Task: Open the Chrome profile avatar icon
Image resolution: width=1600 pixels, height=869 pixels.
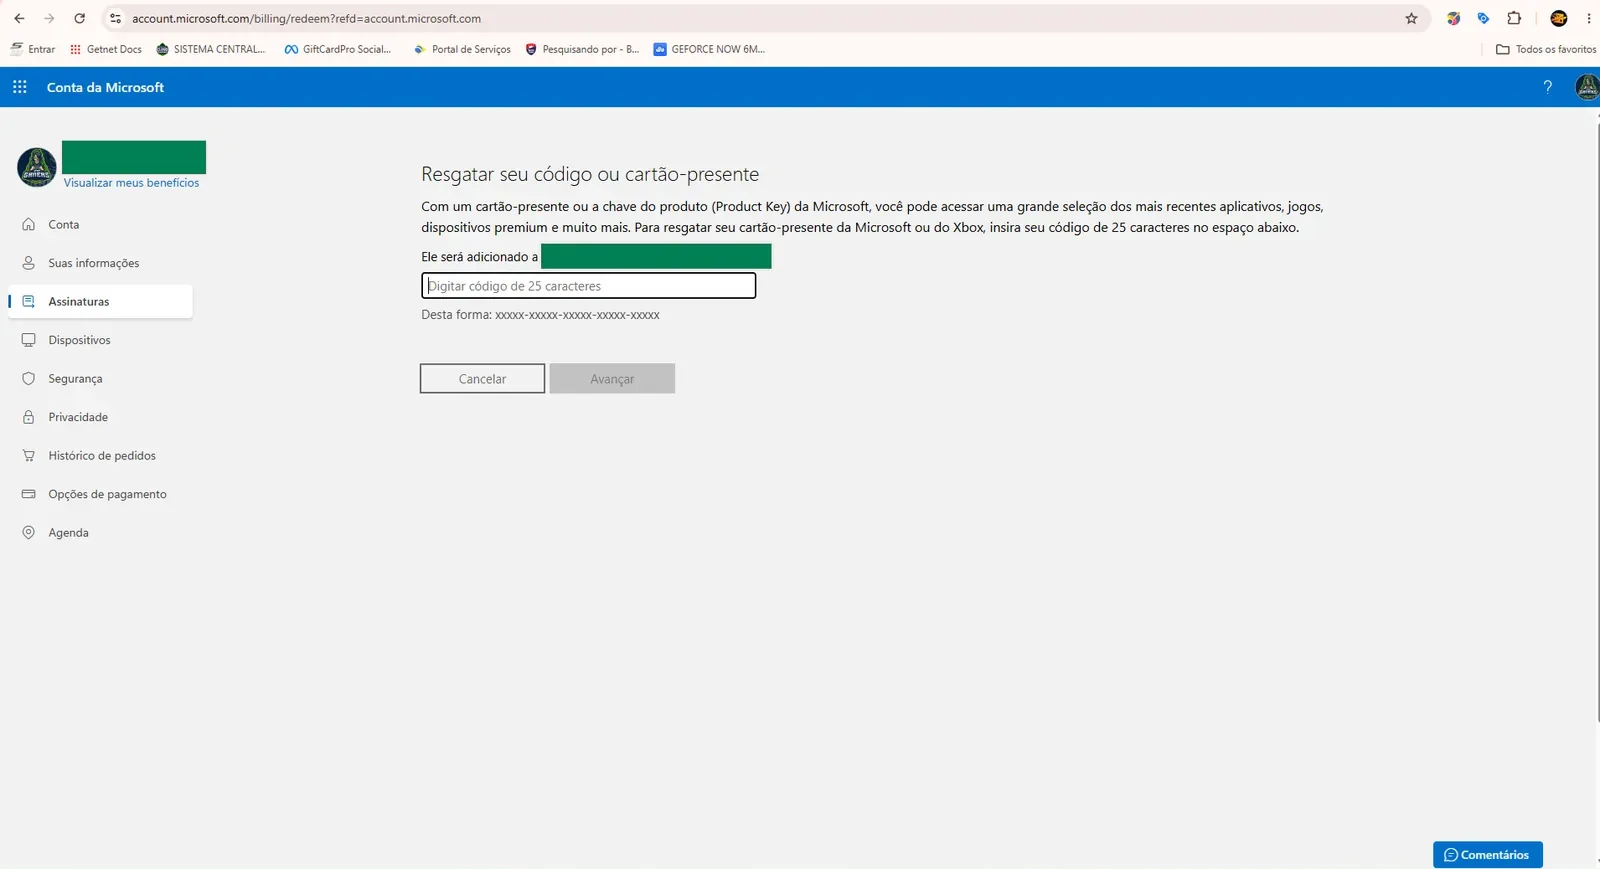Action: click(1558, 18)
